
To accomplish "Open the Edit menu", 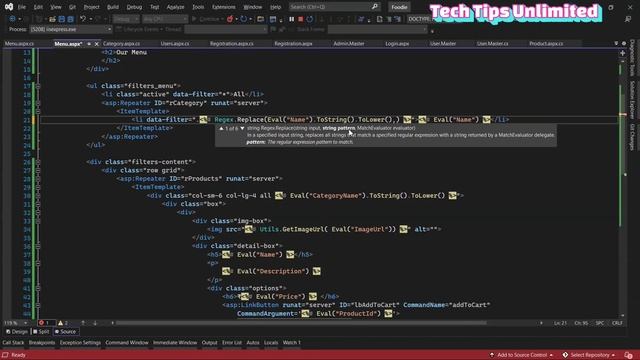I will click(x=38, y=7).
